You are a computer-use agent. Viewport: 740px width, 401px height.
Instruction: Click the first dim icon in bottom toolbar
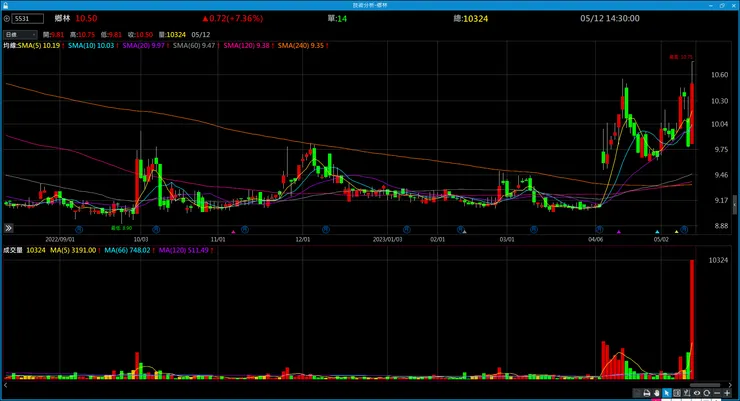[x=637, y=393]
